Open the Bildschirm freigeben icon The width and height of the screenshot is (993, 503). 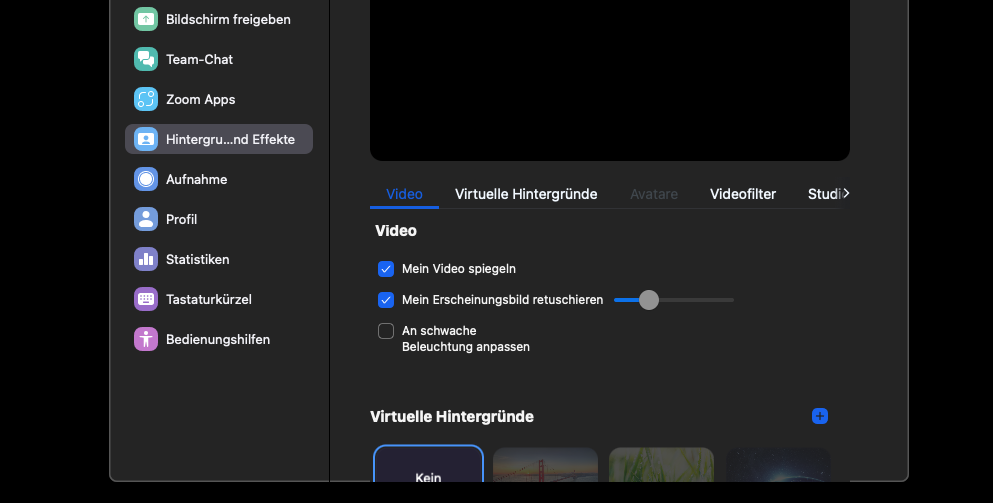[146, 19]
